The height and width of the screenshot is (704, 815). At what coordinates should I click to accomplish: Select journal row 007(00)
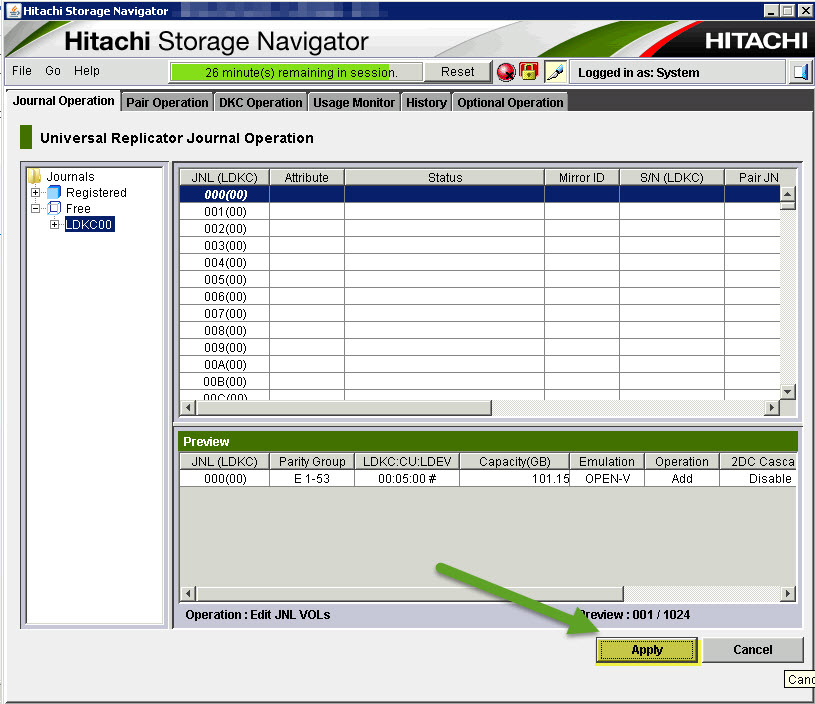(480, 314)
